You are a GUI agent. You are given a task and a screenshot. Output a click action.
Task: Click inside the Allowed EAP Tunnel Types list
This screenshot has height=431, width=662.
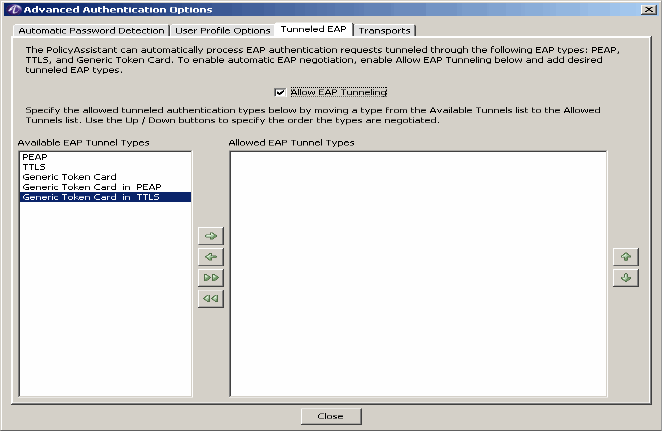418,274
